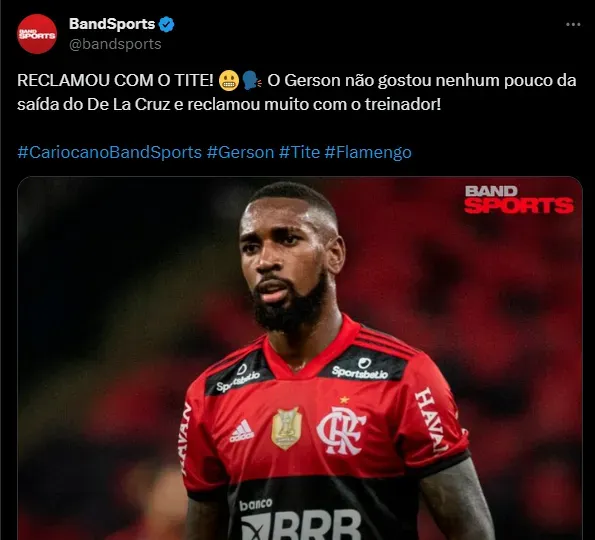Viewport: 595px width, 540px height.
Task: Open the #Gerson hashtag
Action: pos(241,153)
